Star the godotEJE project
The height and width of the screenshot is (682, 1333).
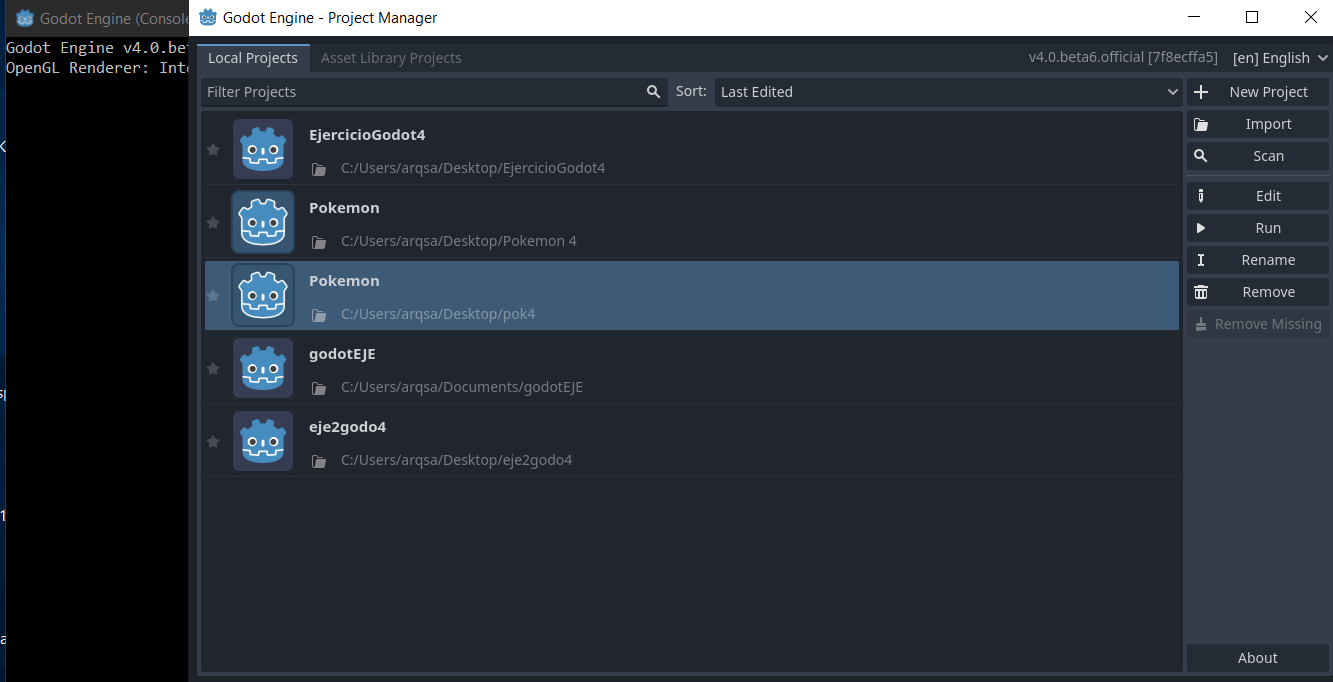point(213,368)
